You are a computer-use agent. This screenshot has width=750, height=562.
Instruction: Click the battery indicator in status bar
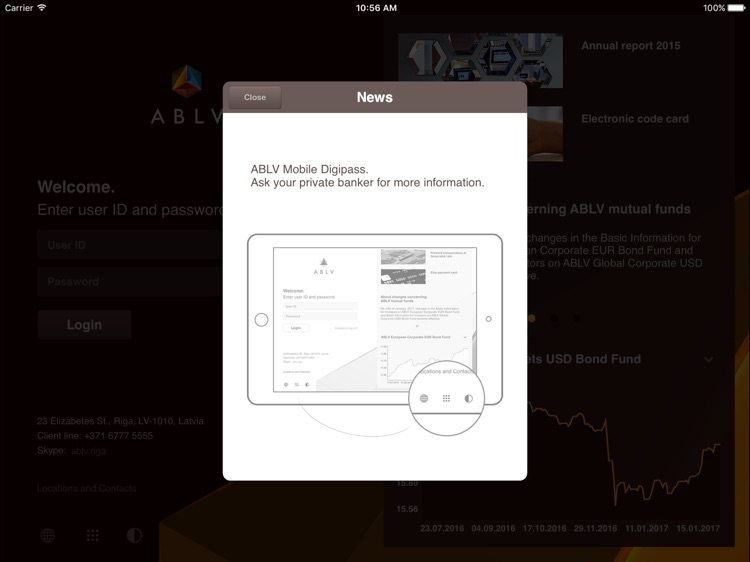pos(736,8)
